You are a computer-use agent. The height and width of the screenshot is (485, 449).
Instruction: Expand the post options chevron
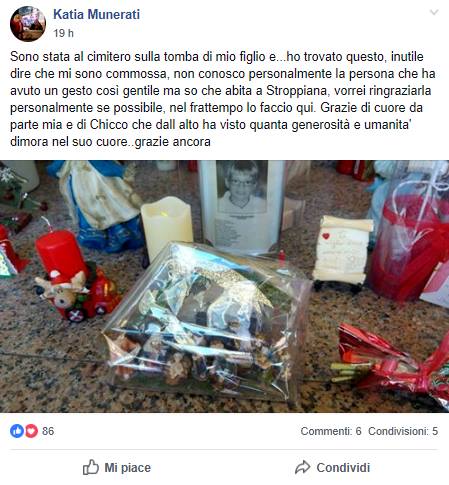point(434,13)
